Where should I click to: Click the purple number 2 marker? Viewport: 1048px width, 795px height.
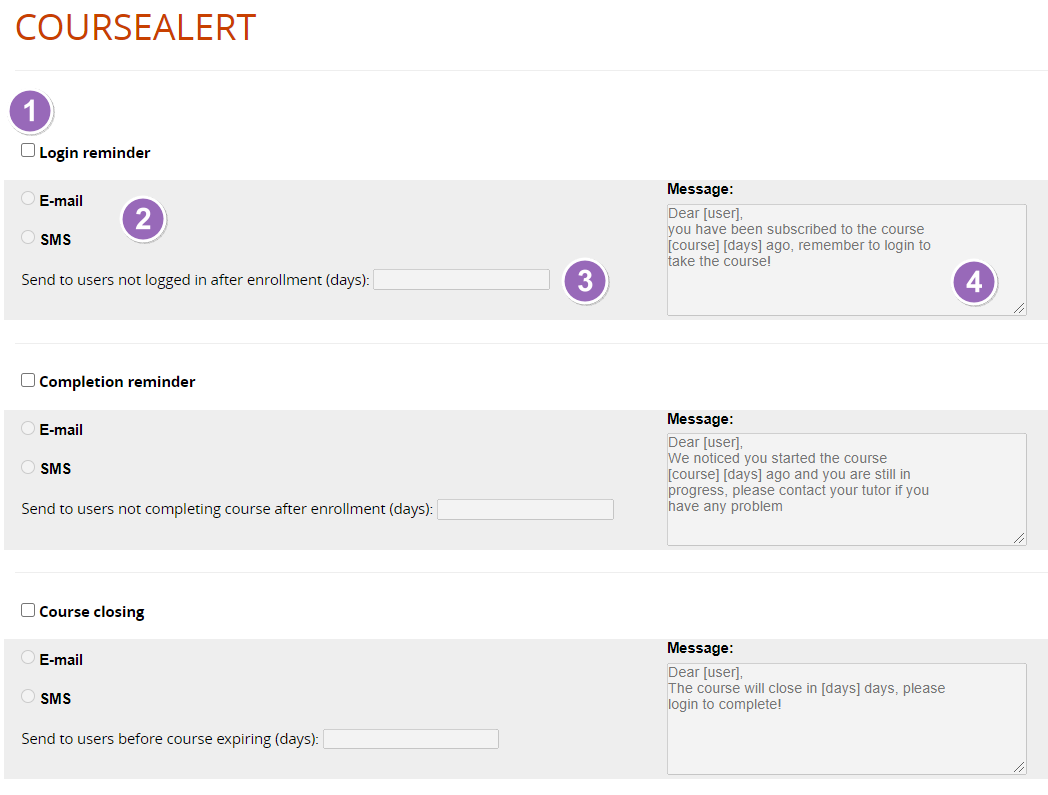(x=143, y=219)
